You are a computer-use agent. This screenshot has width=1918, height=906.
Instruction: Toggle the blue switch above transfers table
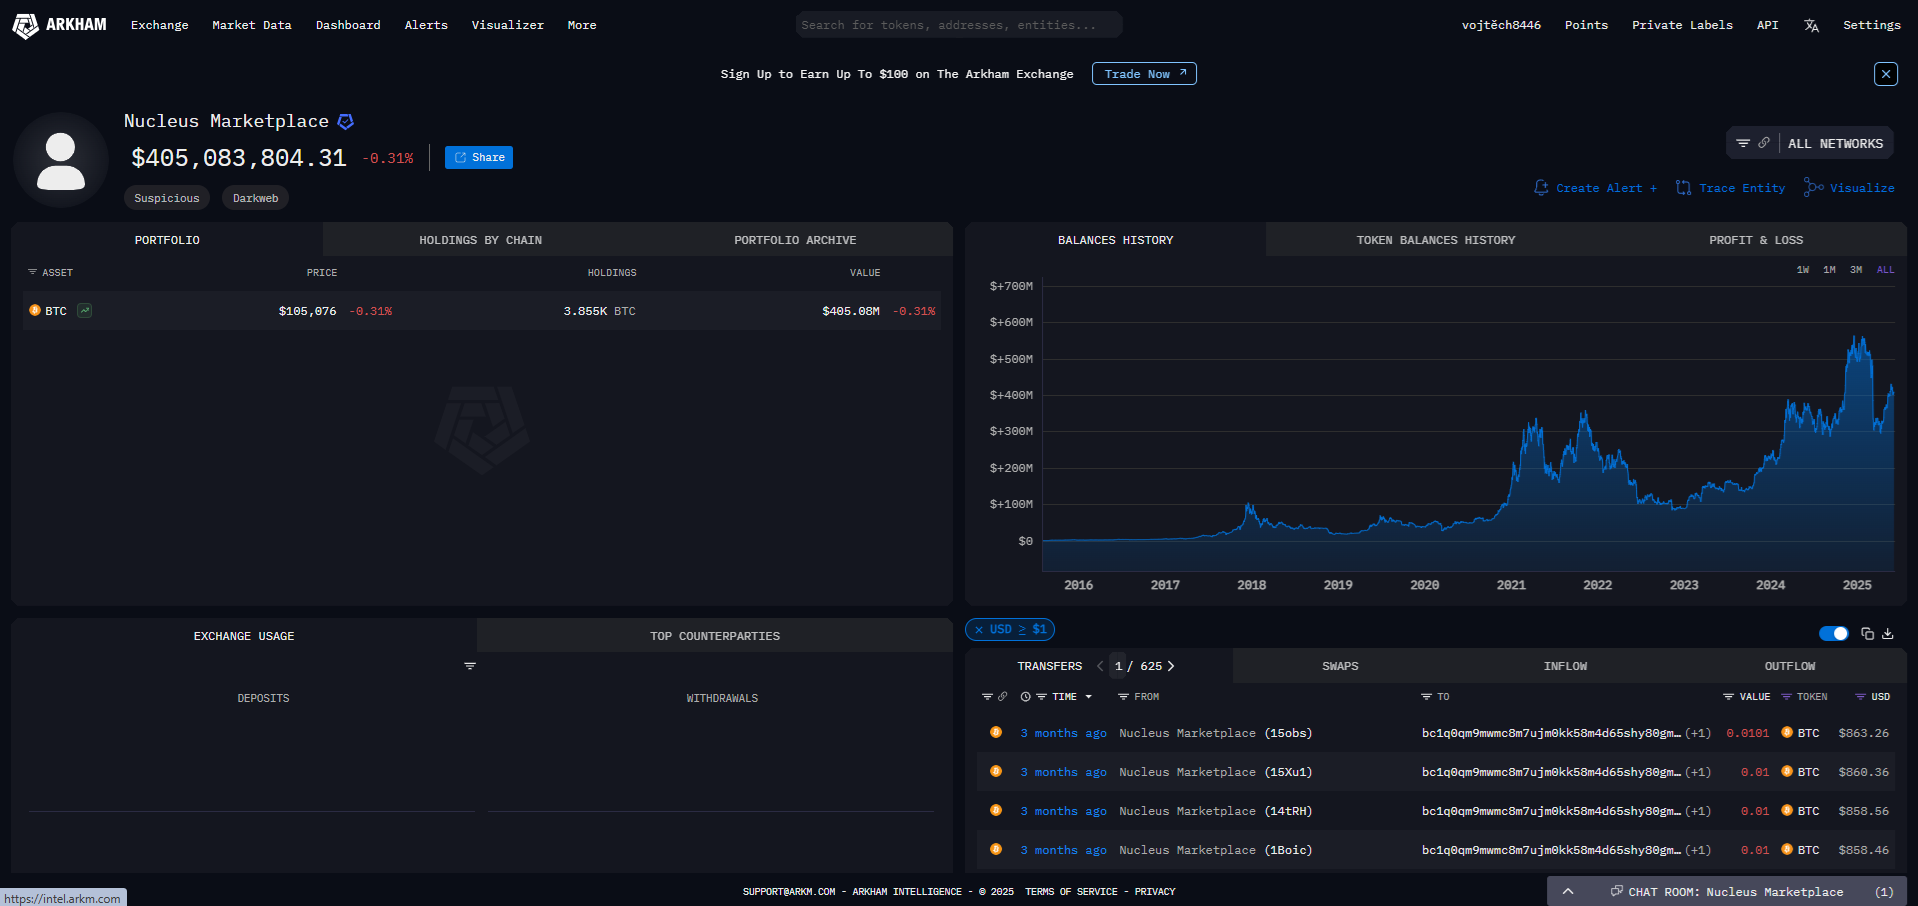(x=1834, y=633)
